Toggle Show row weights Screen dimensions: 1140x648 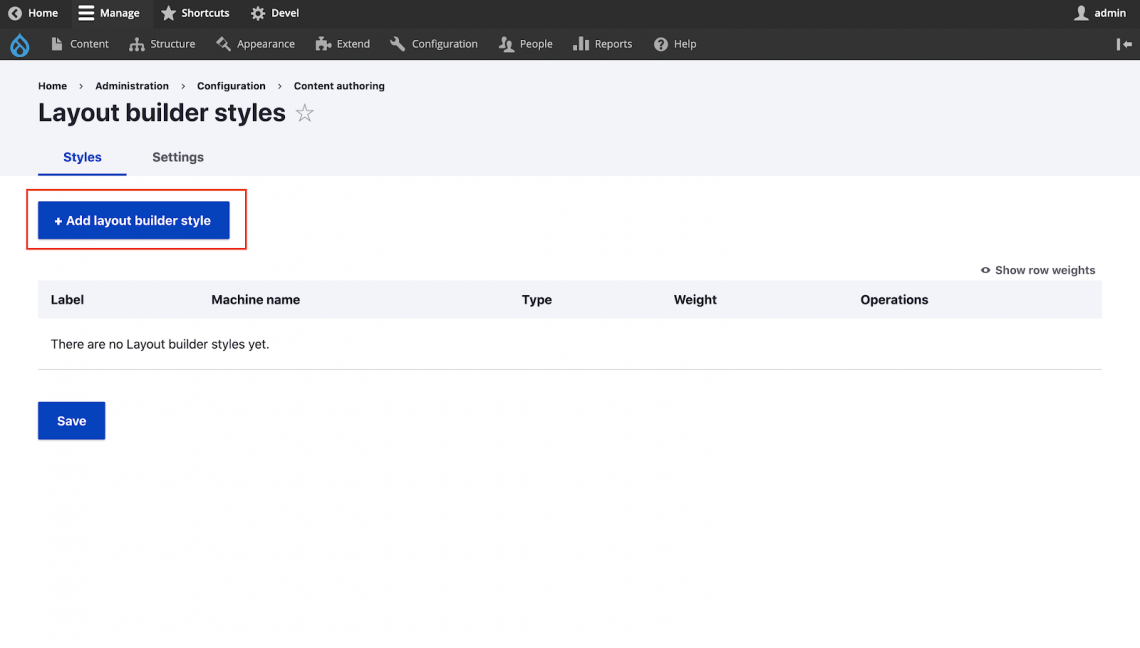[1038, 270]
